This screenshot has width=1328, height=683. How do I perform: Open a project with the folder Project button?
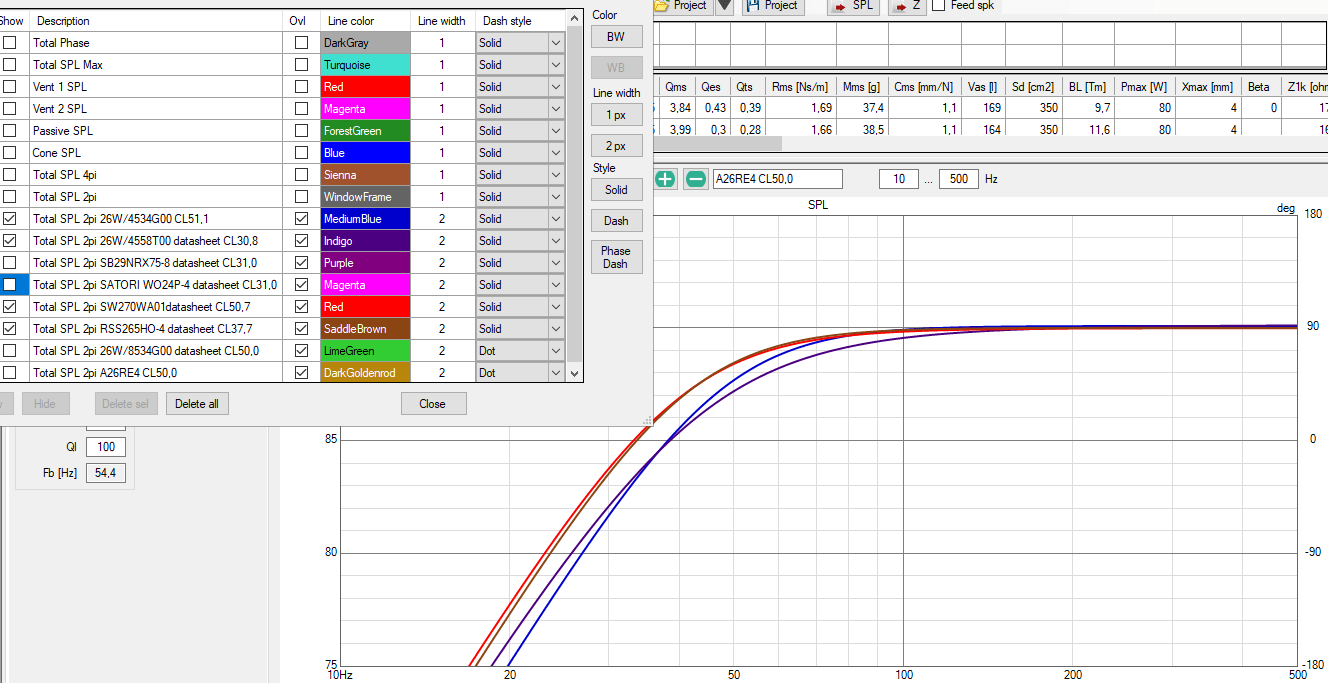click(x=681, y=5)
